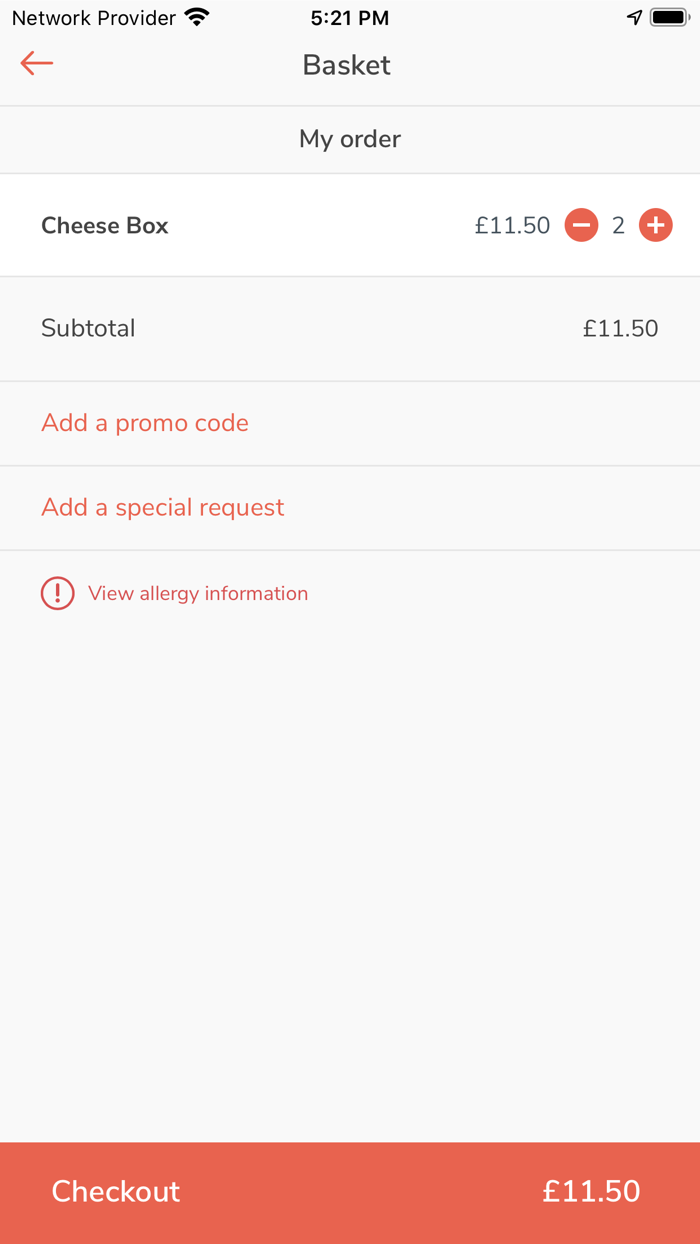Tap the Wi-Fi status icon

[x=197, y=18]
